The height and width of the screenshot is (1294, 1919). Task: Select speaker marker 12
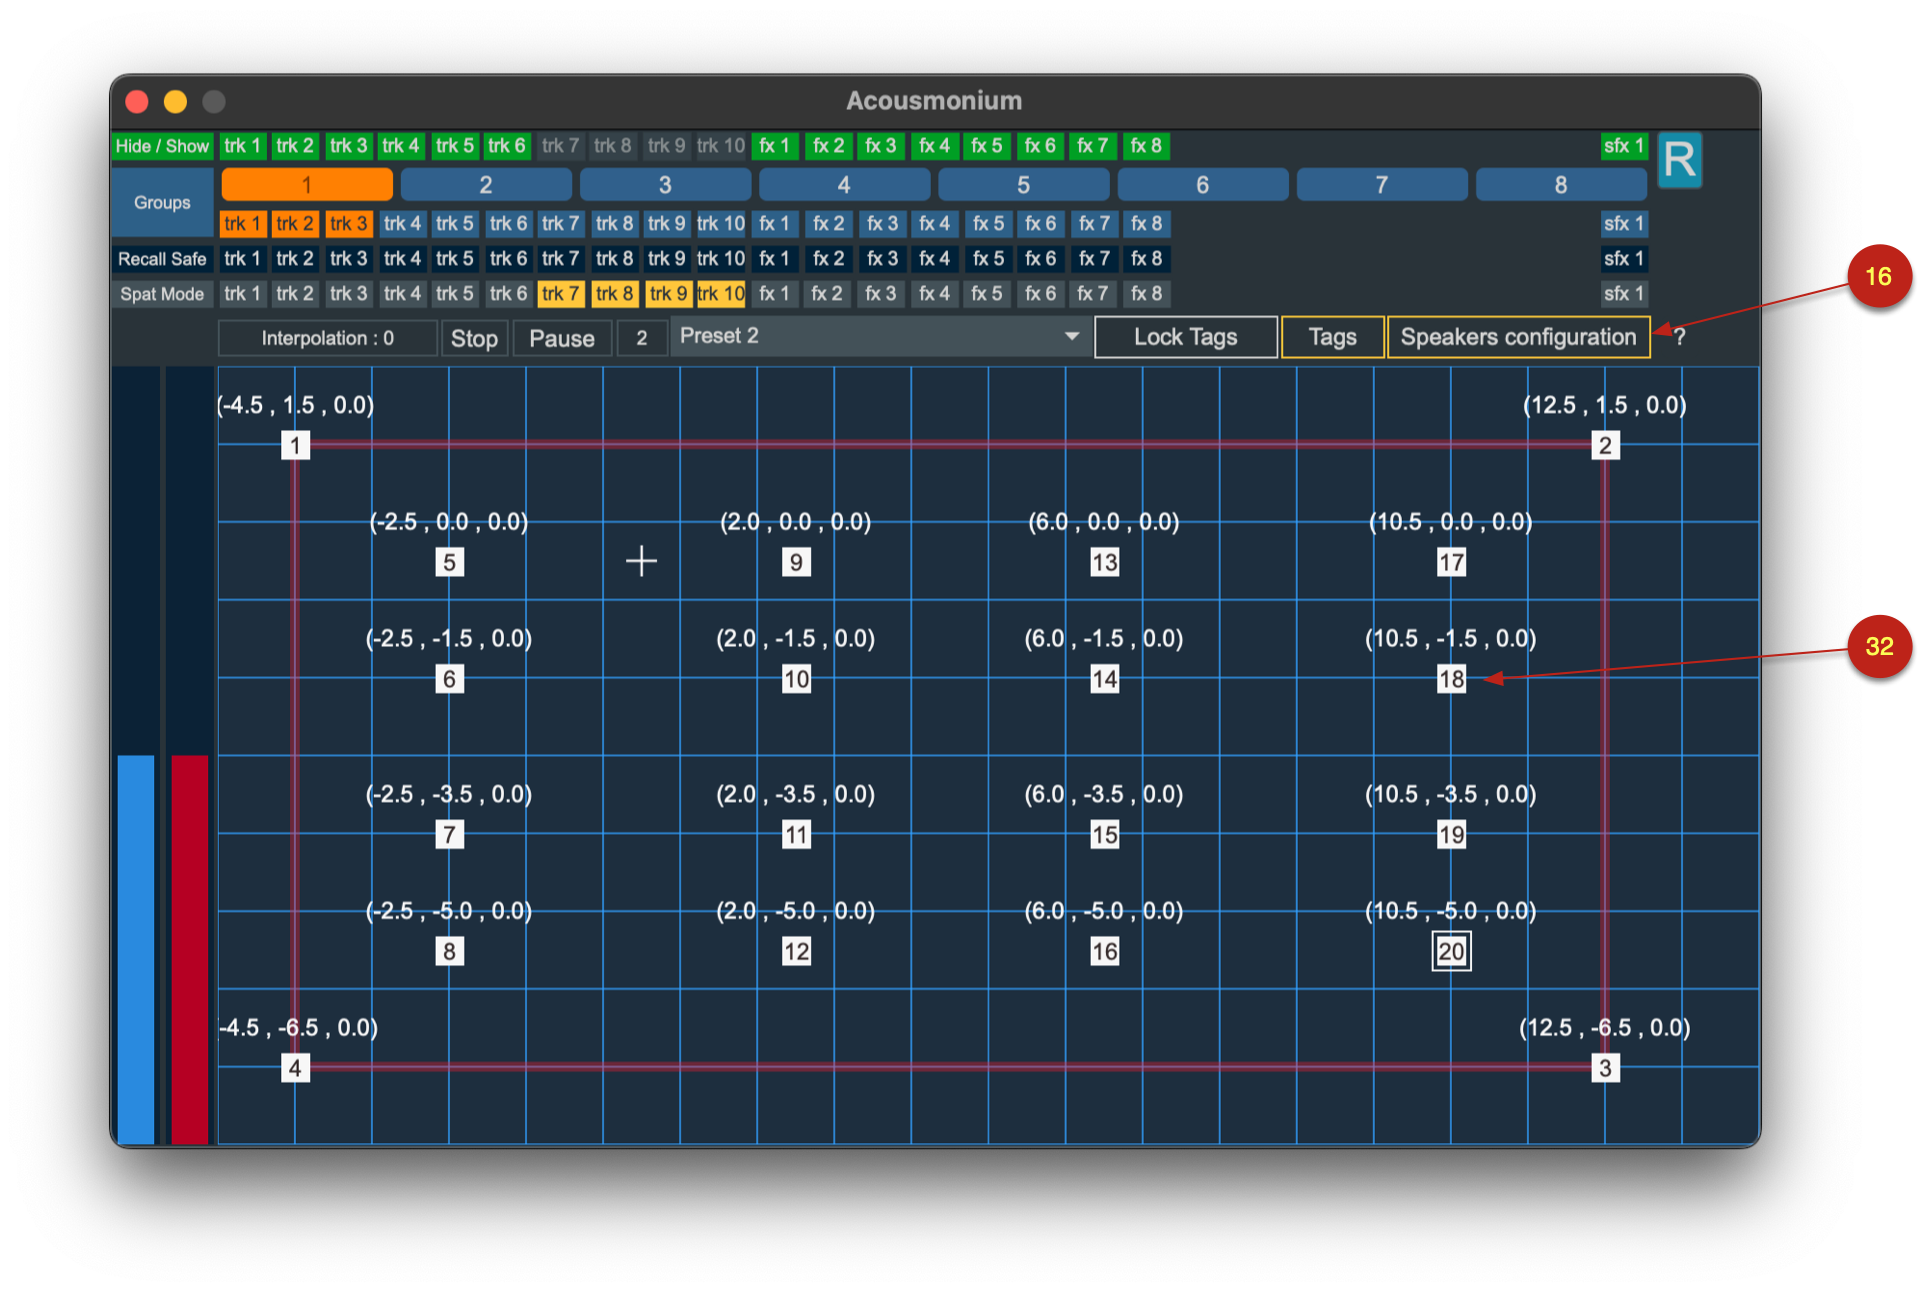click(796, 951)
